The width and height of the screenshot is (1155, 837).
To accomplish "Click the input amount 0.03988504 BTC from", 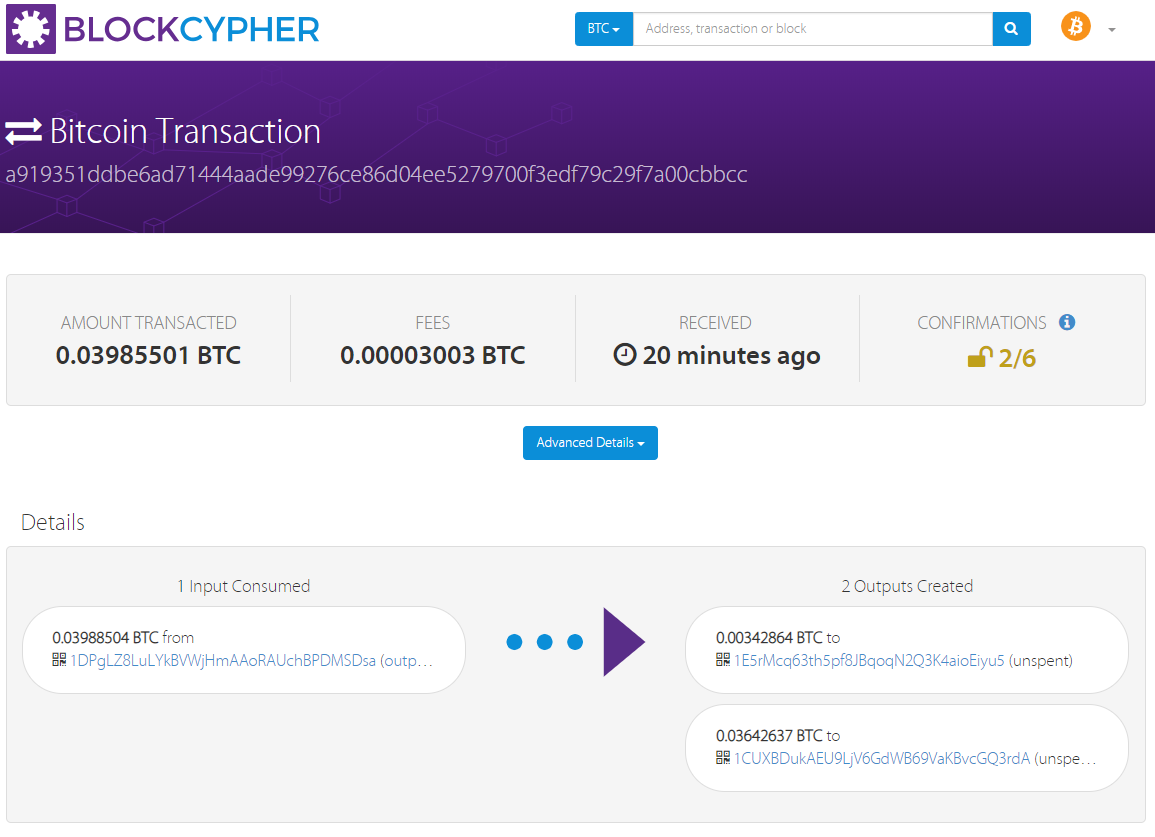I will pyautogui.click(x=123, y=637).
